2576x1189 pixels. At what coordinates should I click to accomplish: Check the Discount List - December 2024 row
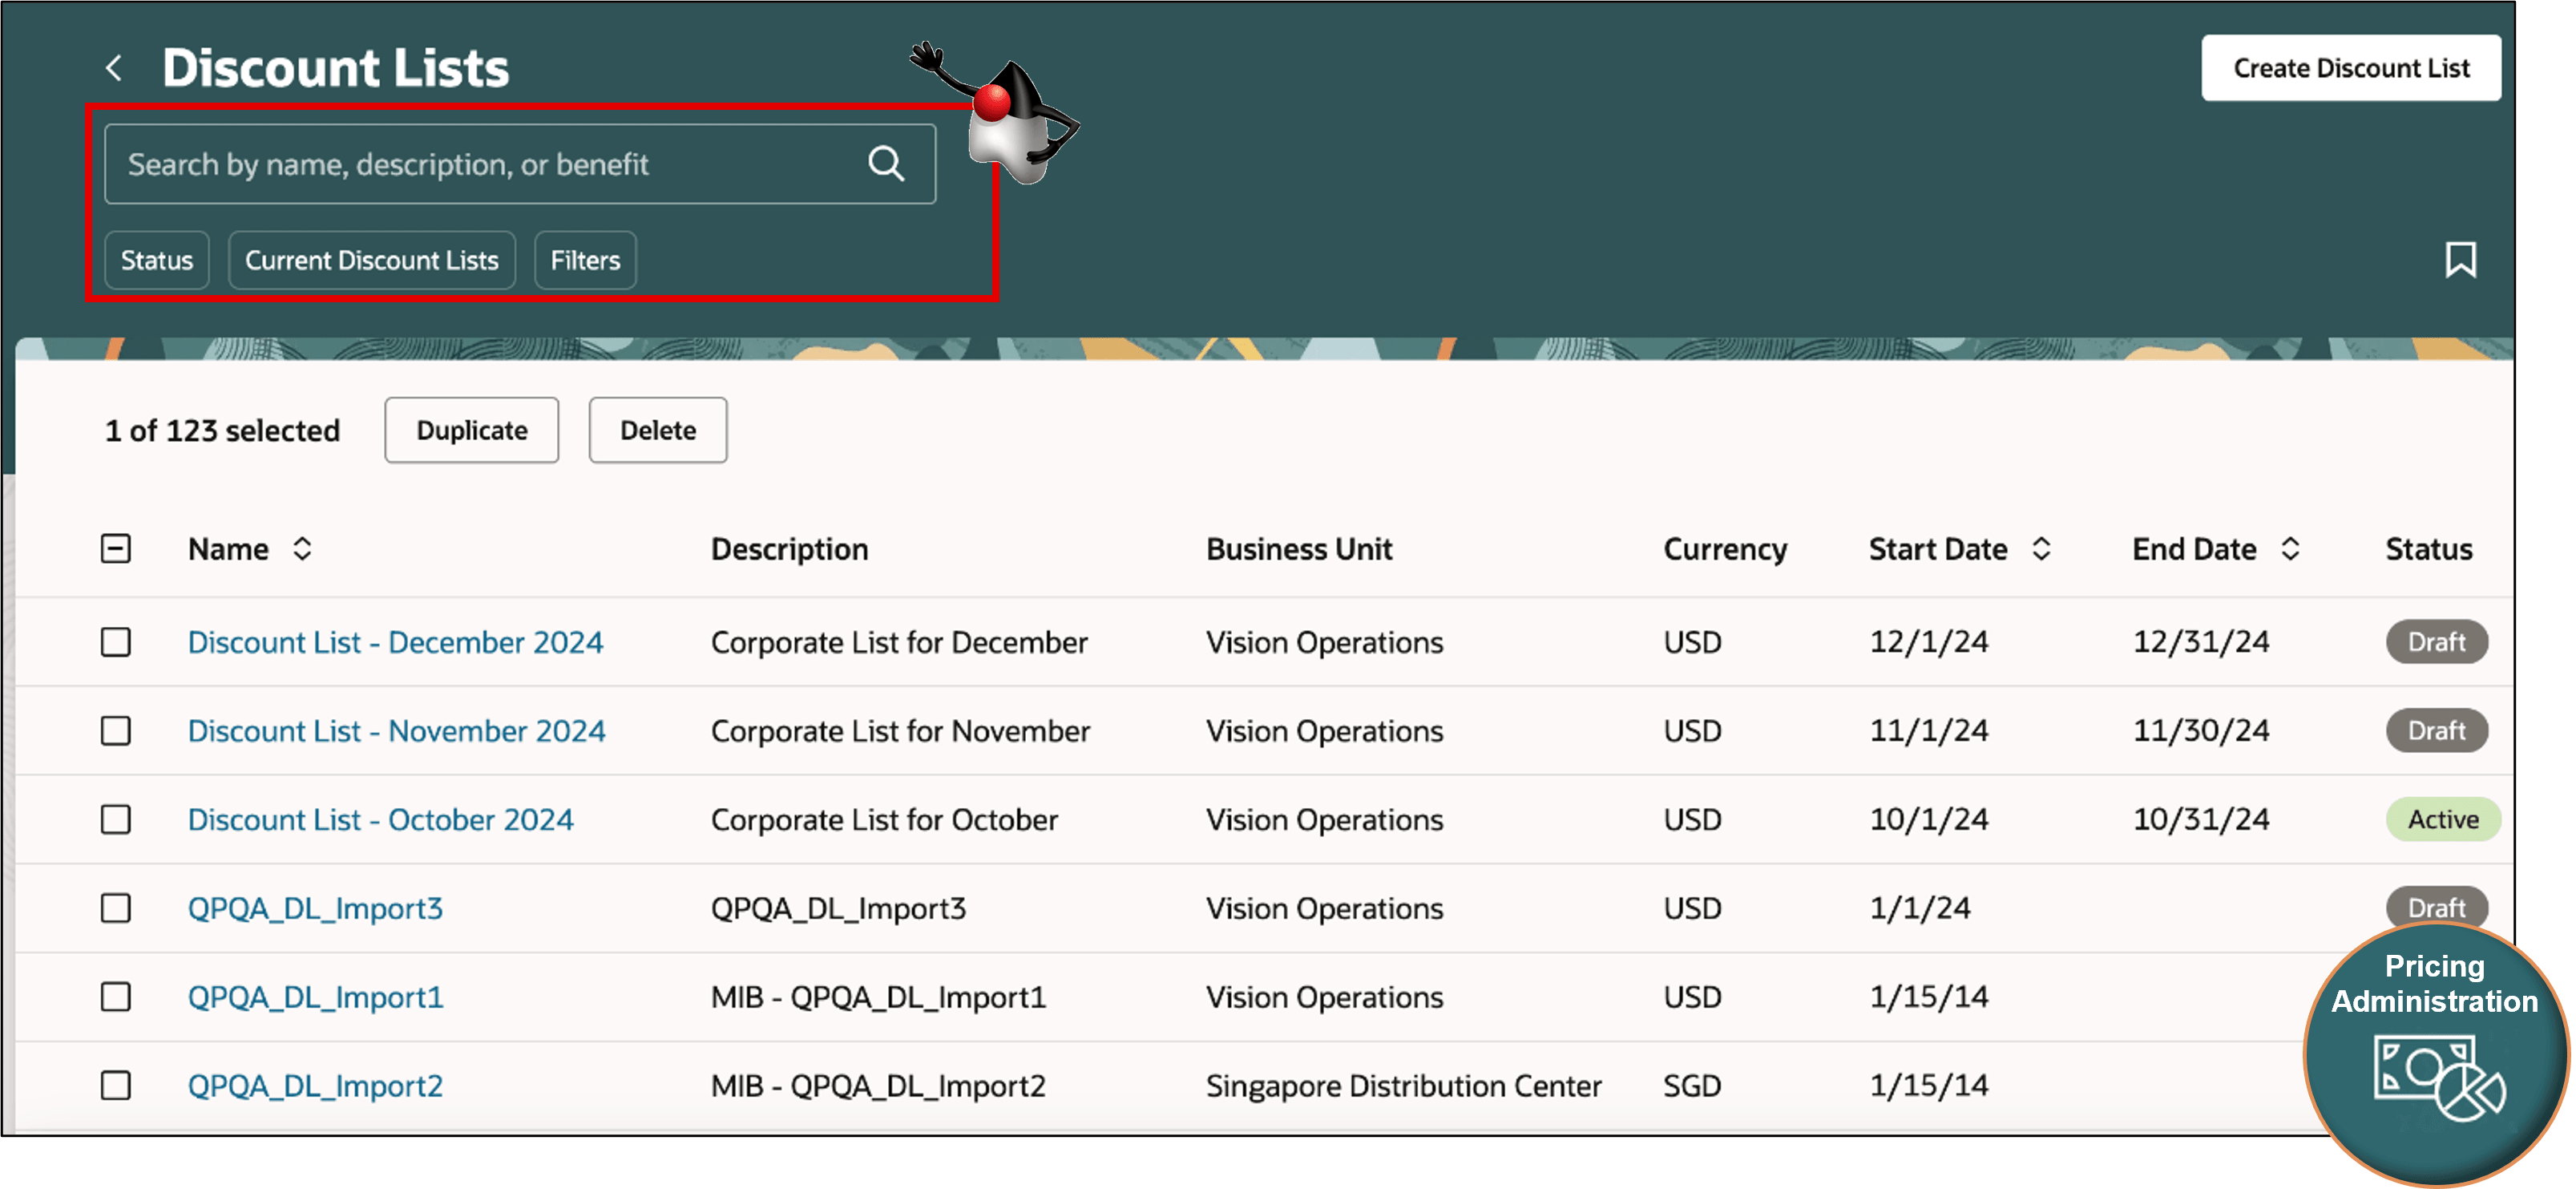tap(116, 642)
